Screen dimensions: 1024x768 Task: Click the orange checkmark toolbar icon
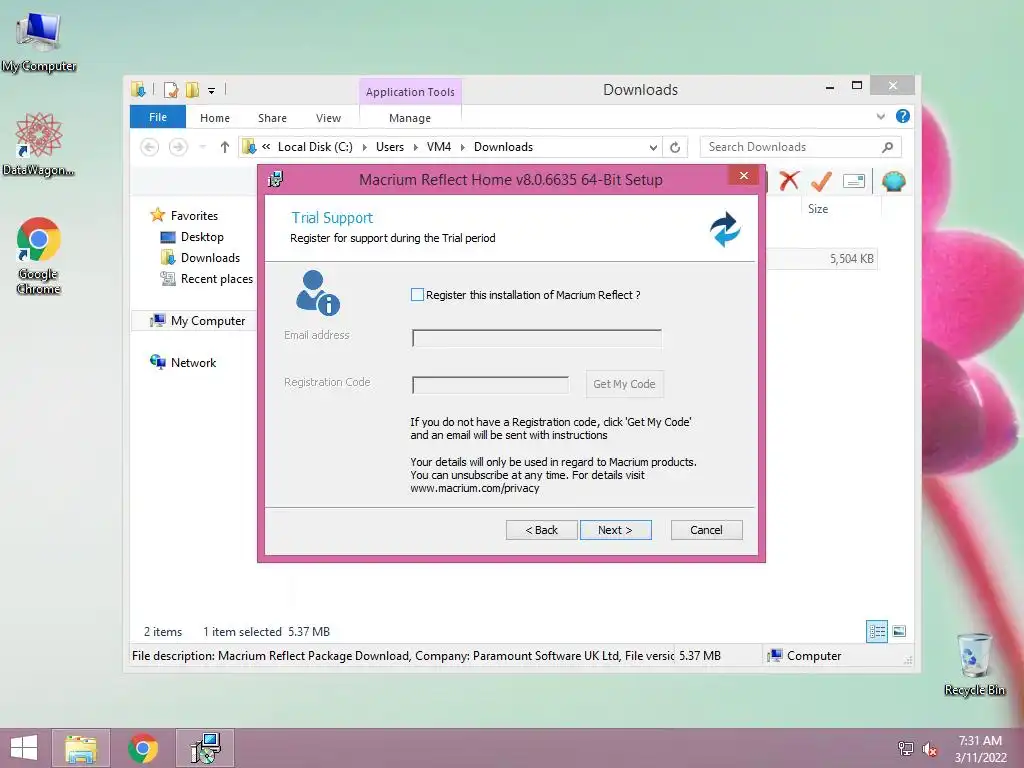(821, 181)
